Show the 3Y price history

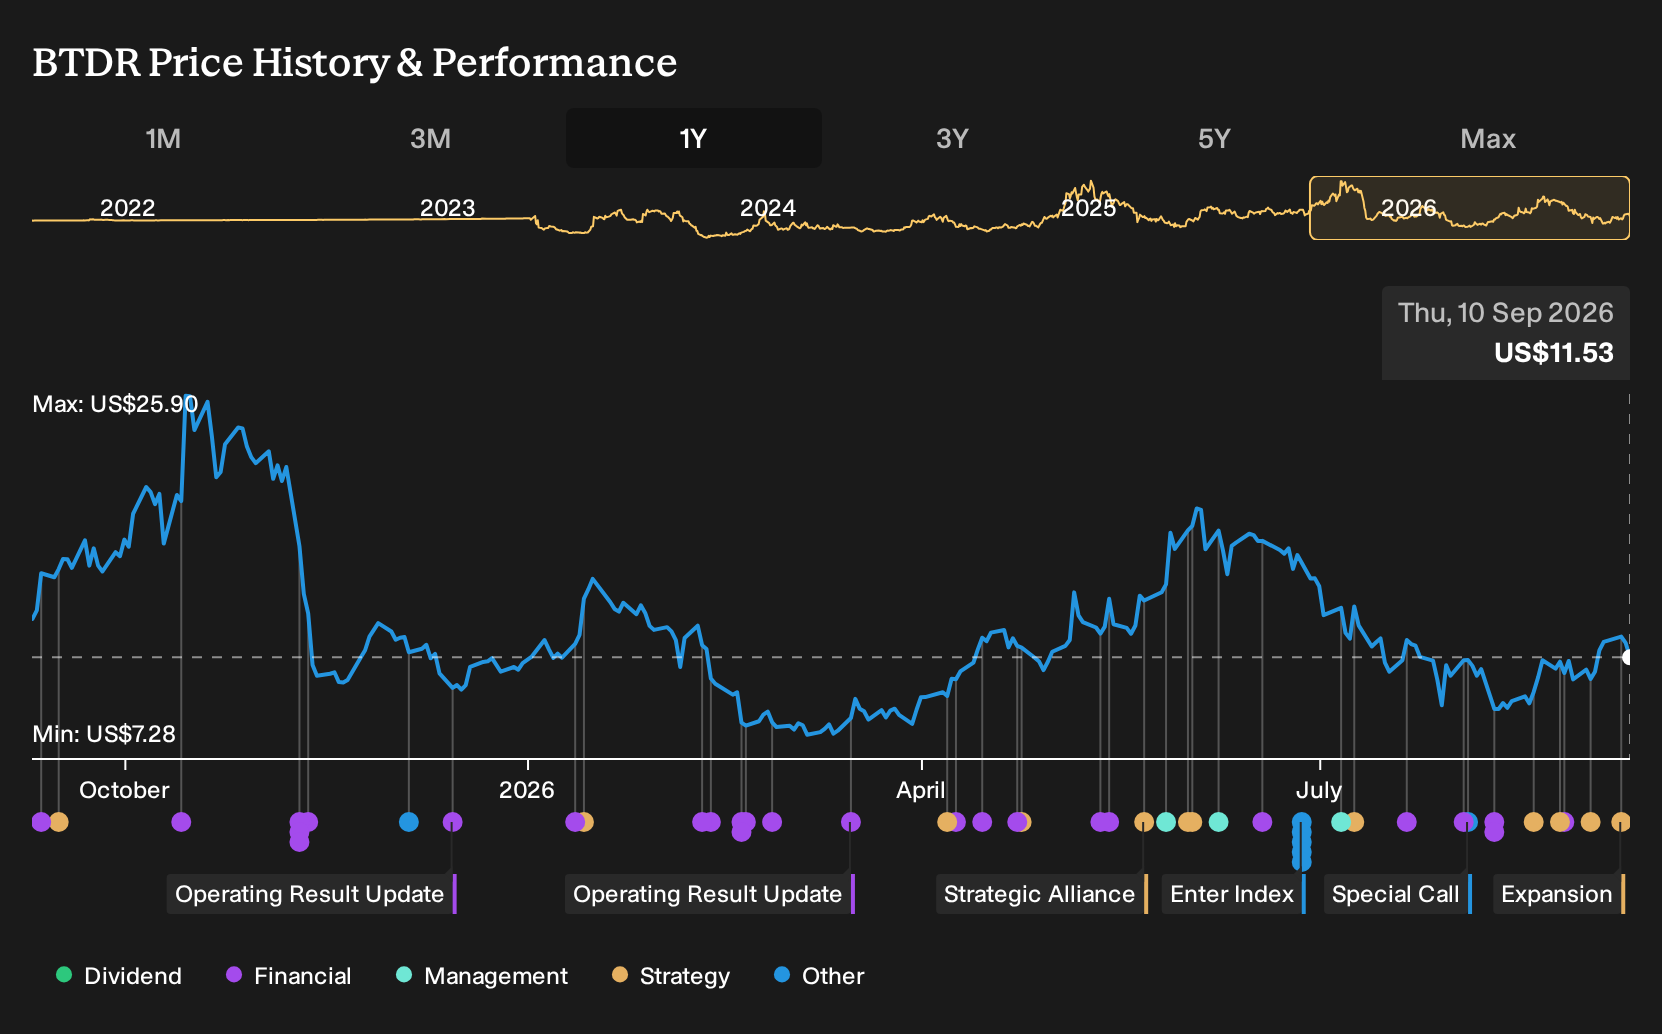point(952,138)
